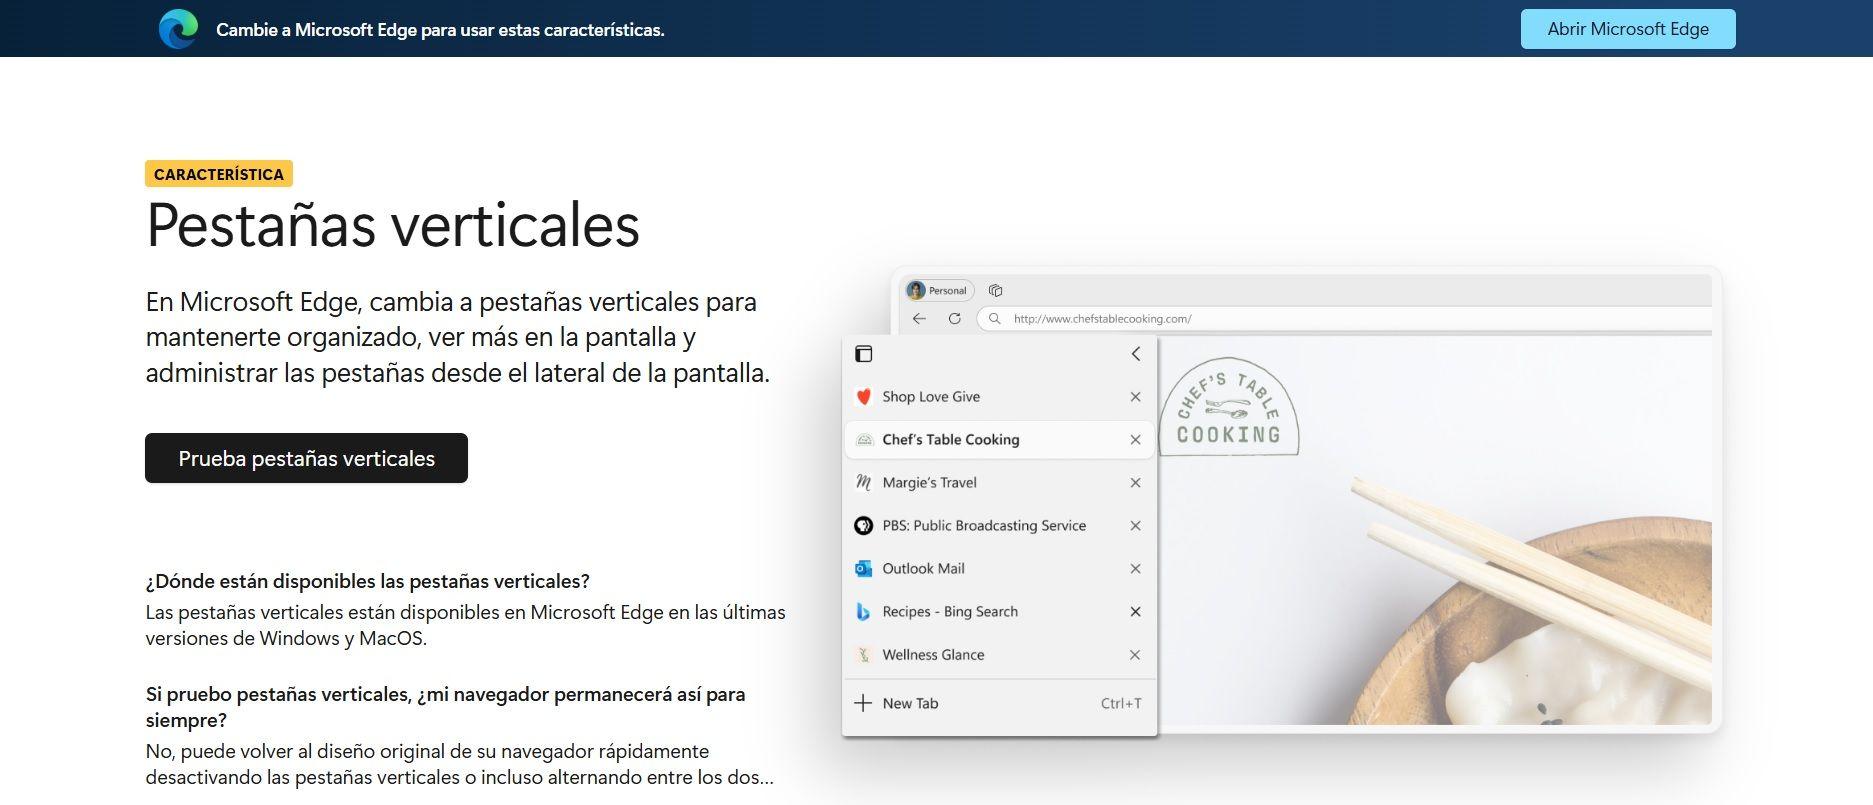Screen dimensions: 1873x805
Task: Click the Si pruebo pestañas verticales question
Action: pyautogui.click(x=445, y=707)
